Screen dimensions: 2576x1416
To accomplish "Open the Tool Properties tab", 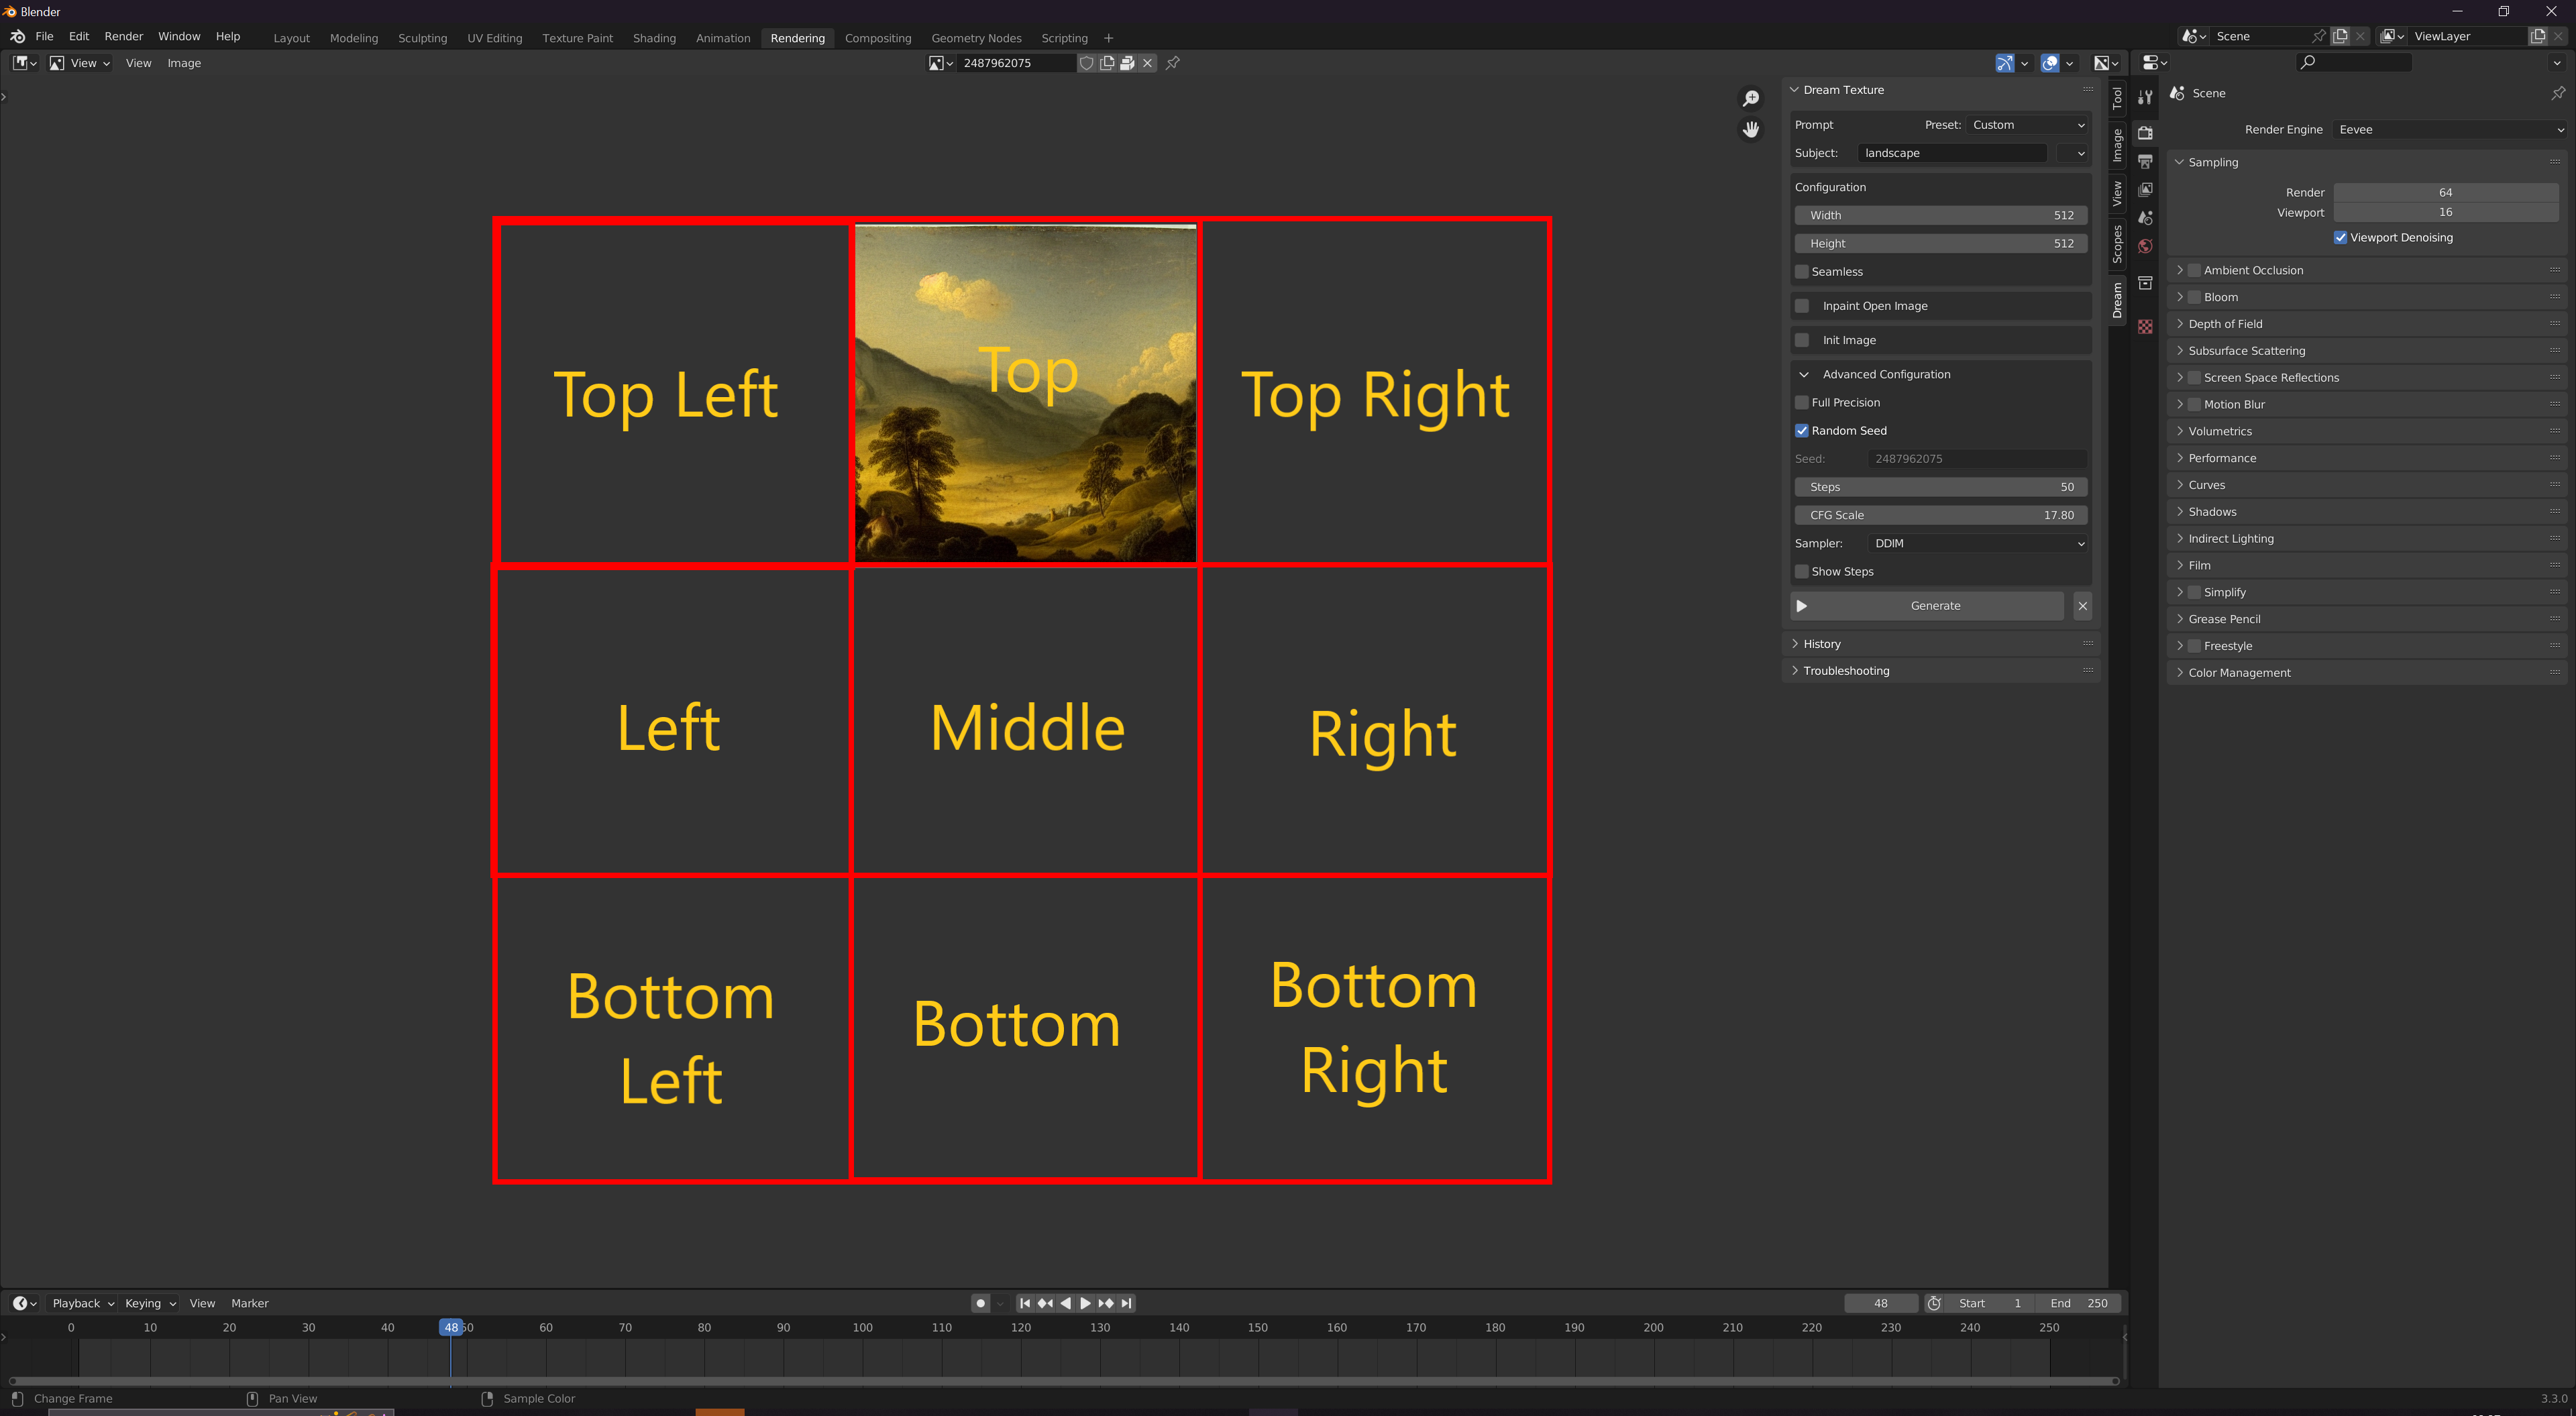I will point(2145,97).
